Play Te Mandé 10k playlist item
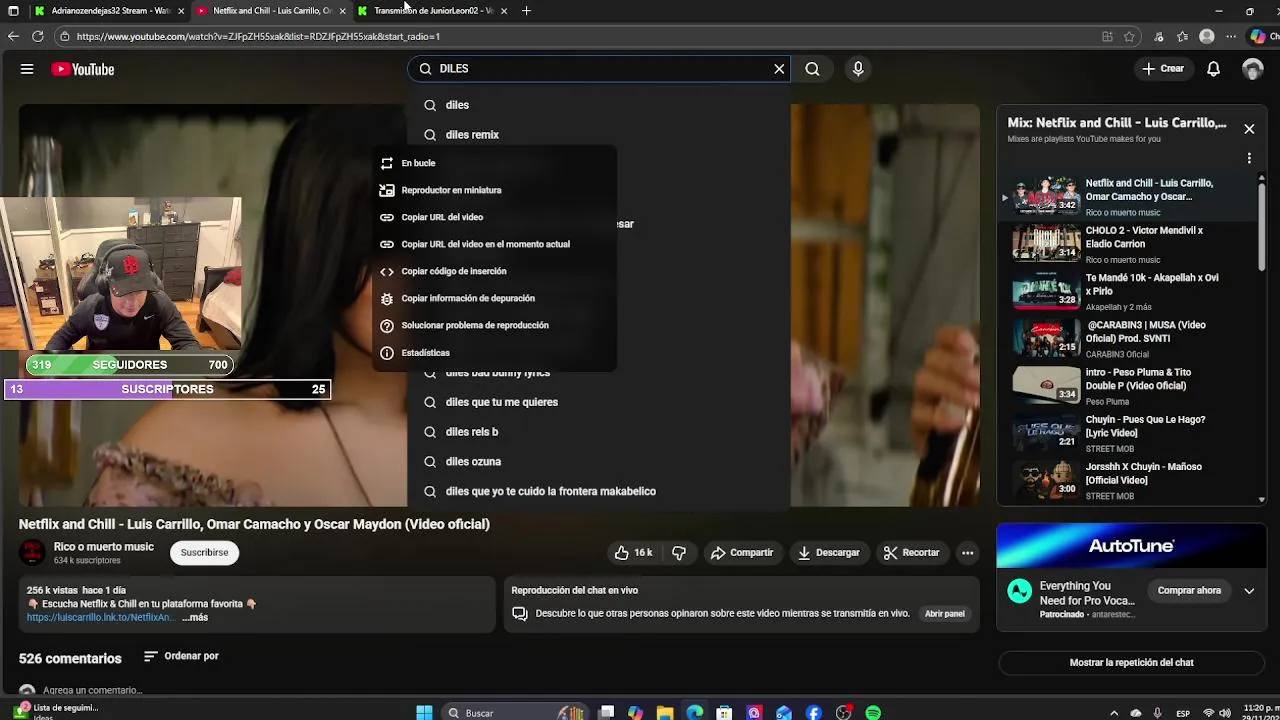The width and height of the screenshot is (1280, 720). [x=1127, y=291]
